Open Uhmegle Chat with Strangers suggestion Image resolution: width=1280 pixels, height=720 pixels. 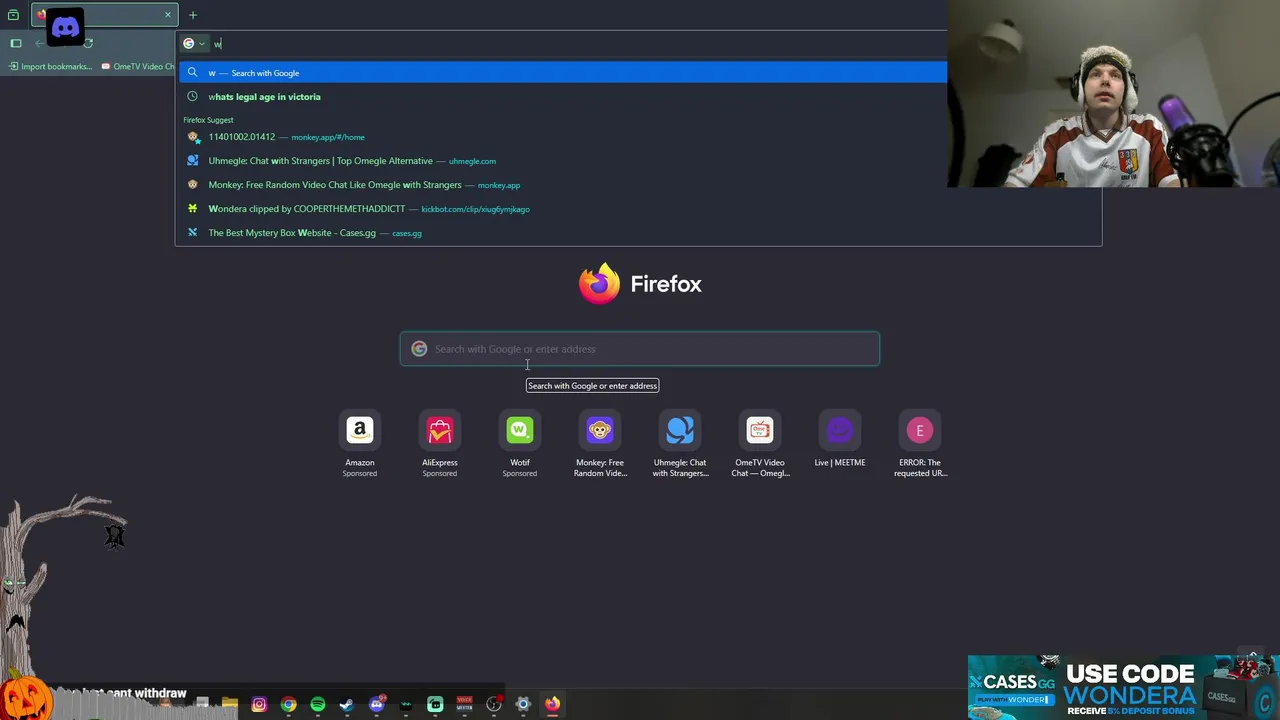pos(563,161)
